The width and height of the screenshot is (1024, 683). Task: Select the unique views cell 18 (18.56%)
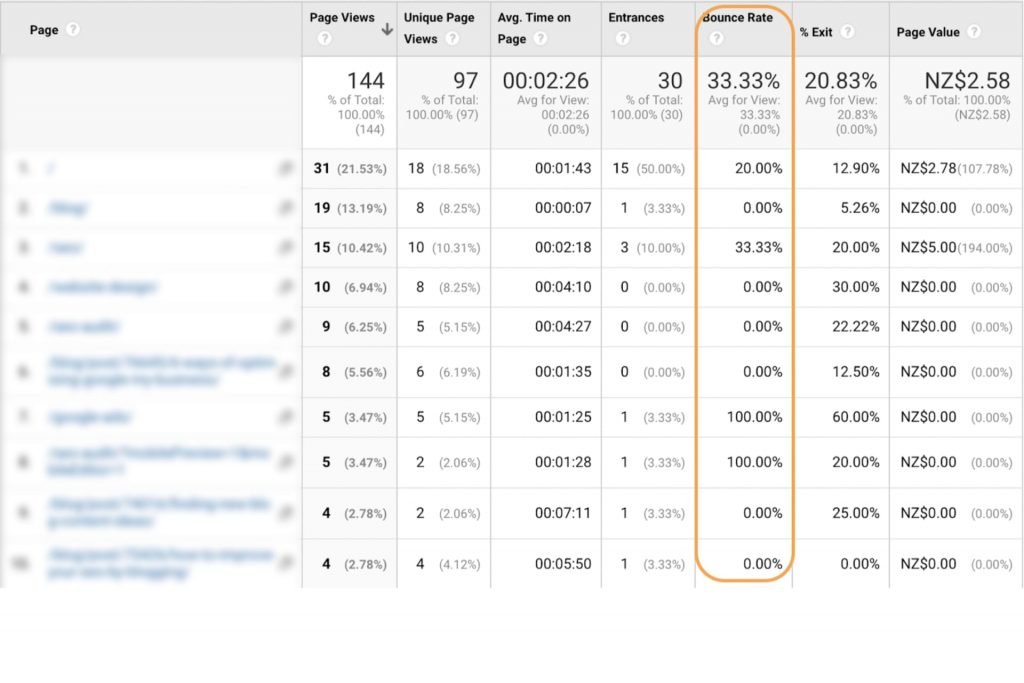444,168
